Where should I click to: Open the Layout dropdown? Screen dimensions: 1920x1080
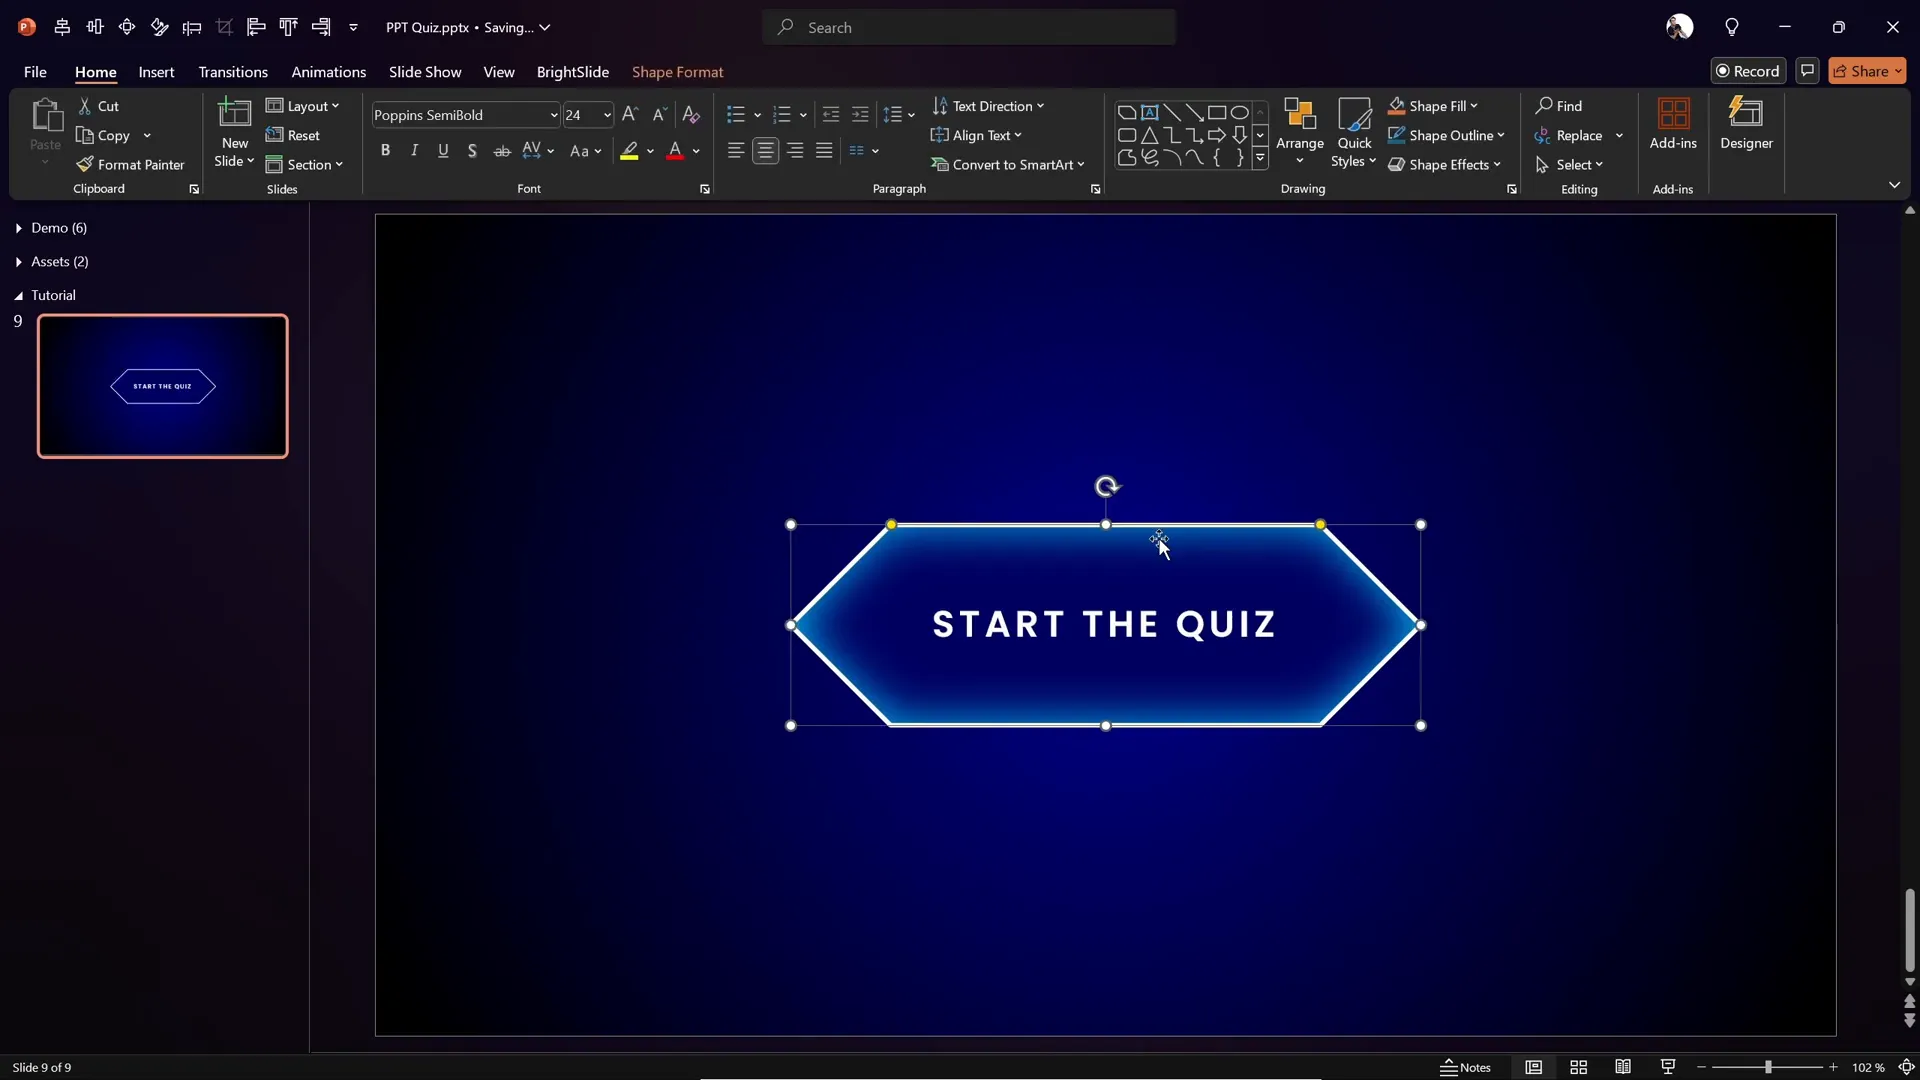click(x=303, y=106)
